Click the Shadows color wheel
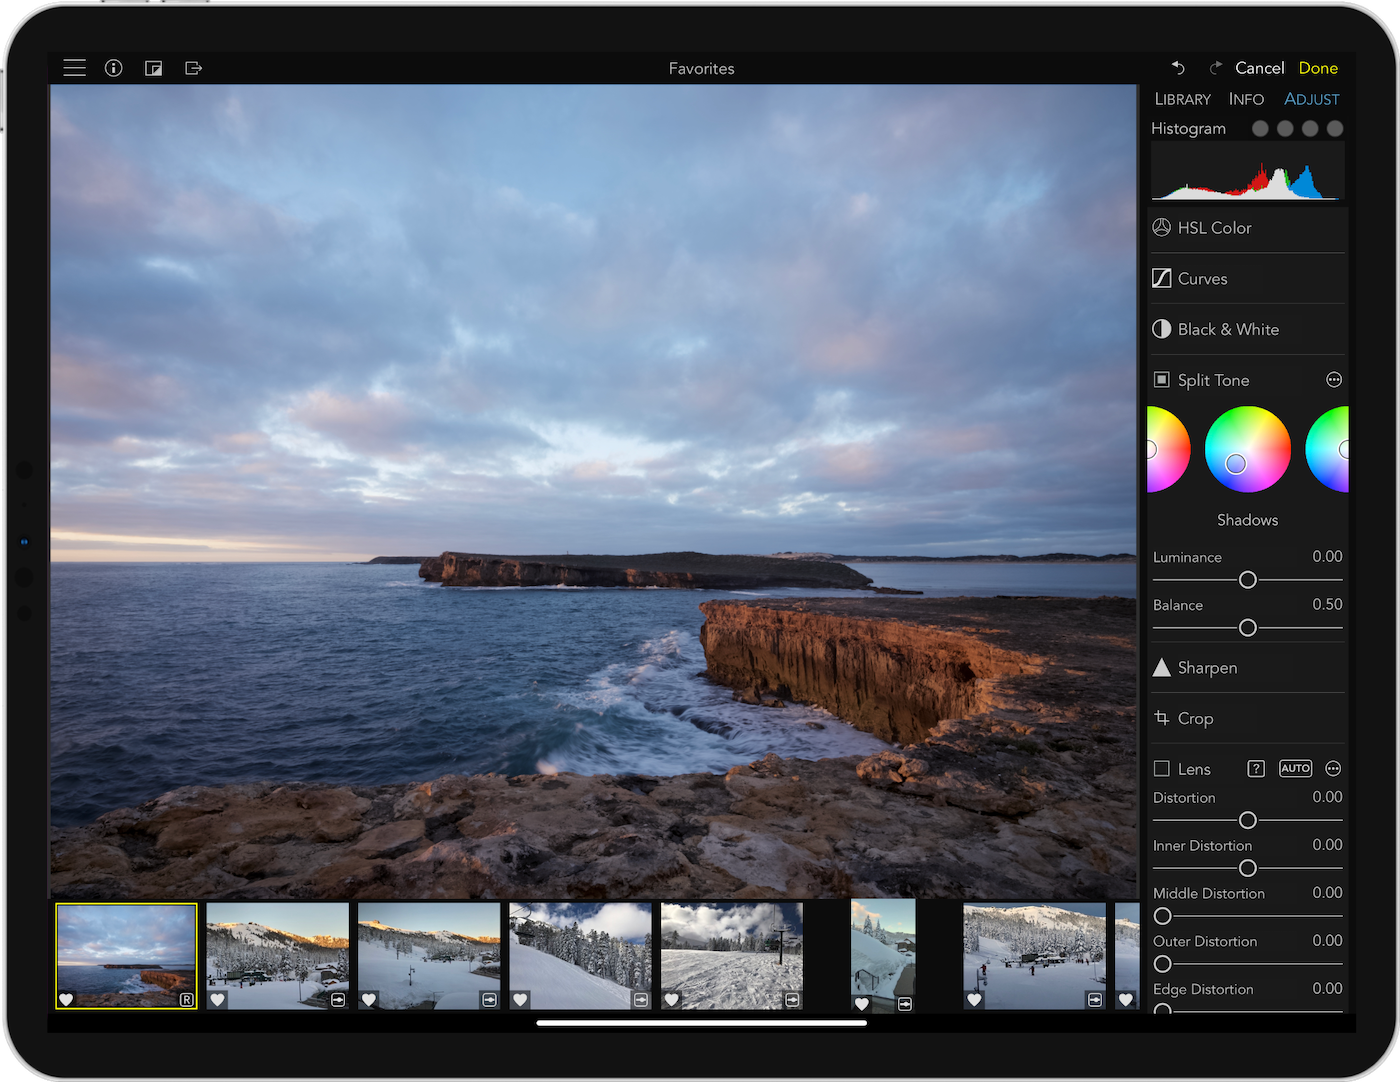This screenshot has height=1082, width=1400. 1247,450
